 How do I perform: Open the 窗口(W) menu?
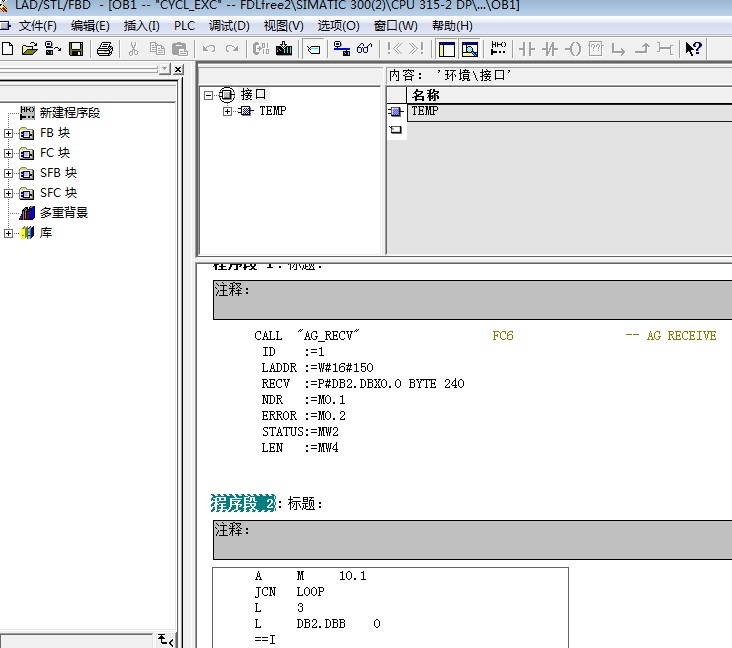pyautogui.click(x=395, y=26)
